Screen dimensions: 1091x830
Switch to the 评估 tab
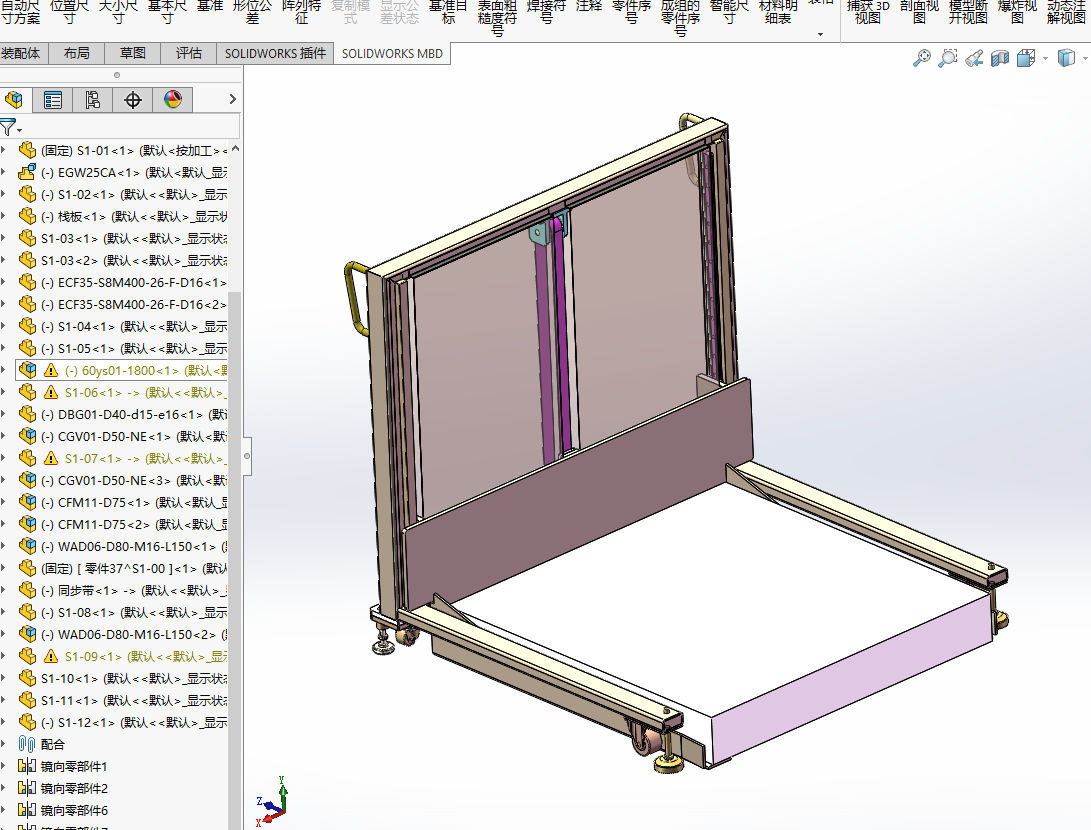tap(189, 54)
